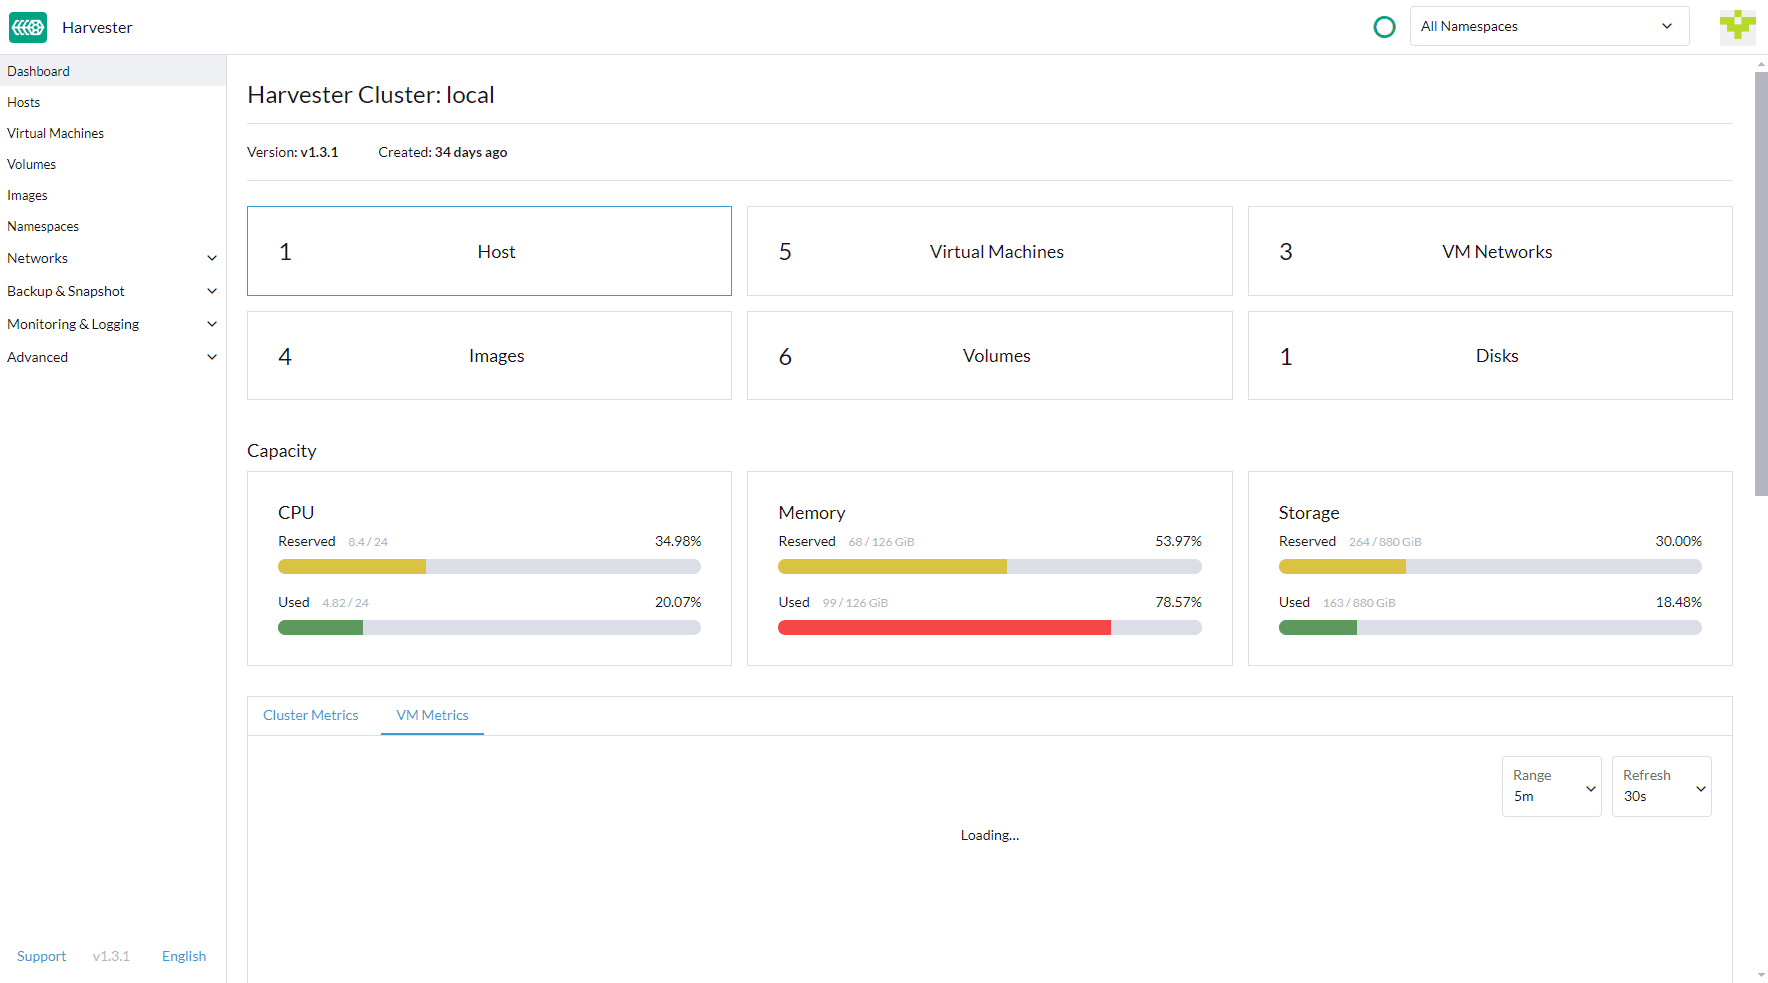Click the v1.3.1 version label in sidebar footer

tap(111, 956)
